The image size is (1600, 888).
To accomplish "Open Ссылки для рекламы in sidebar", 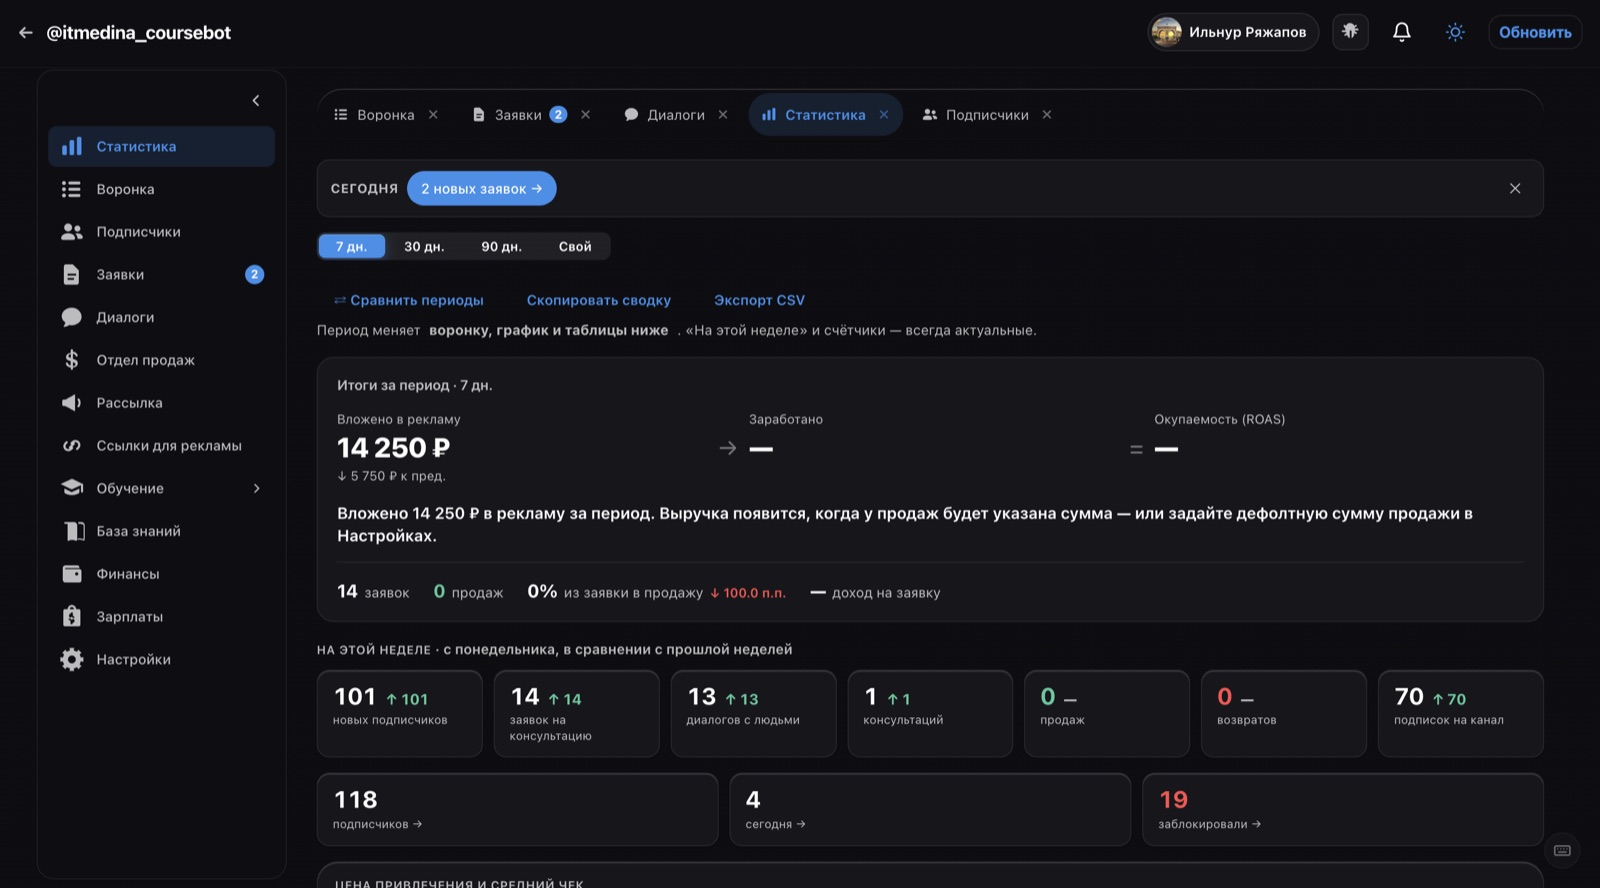I will point(161,446).
